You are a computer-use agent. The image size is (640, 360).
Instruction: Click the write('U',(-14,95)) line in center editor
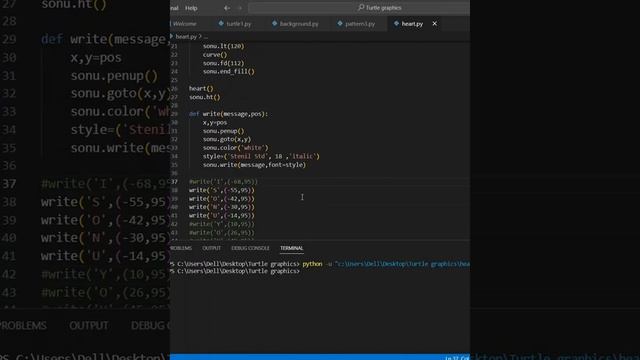coord(222,216)
